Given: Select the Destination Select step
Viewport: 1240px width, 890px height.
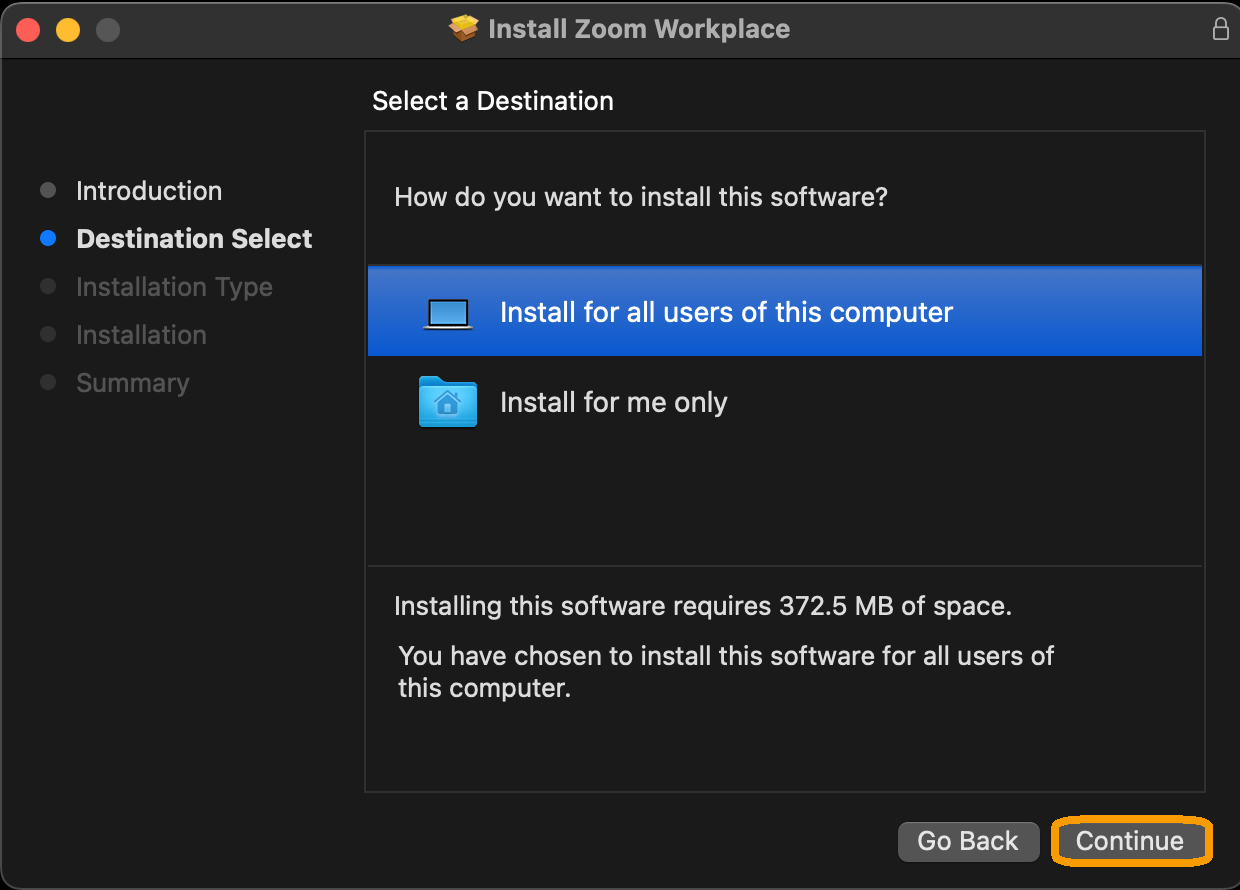Looking at the screenshot, I should pos(194,239).
